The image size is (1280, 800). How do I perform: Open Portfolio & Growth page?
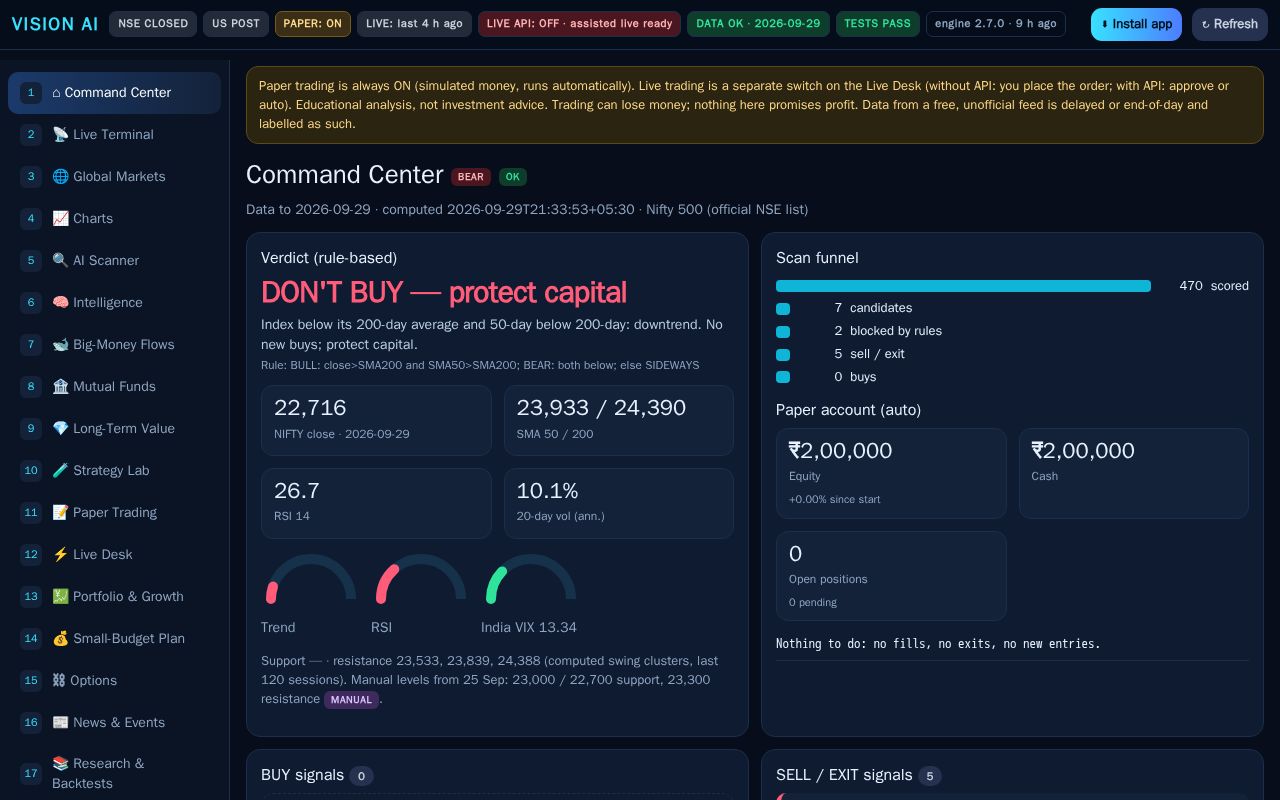tap(114, 596)
